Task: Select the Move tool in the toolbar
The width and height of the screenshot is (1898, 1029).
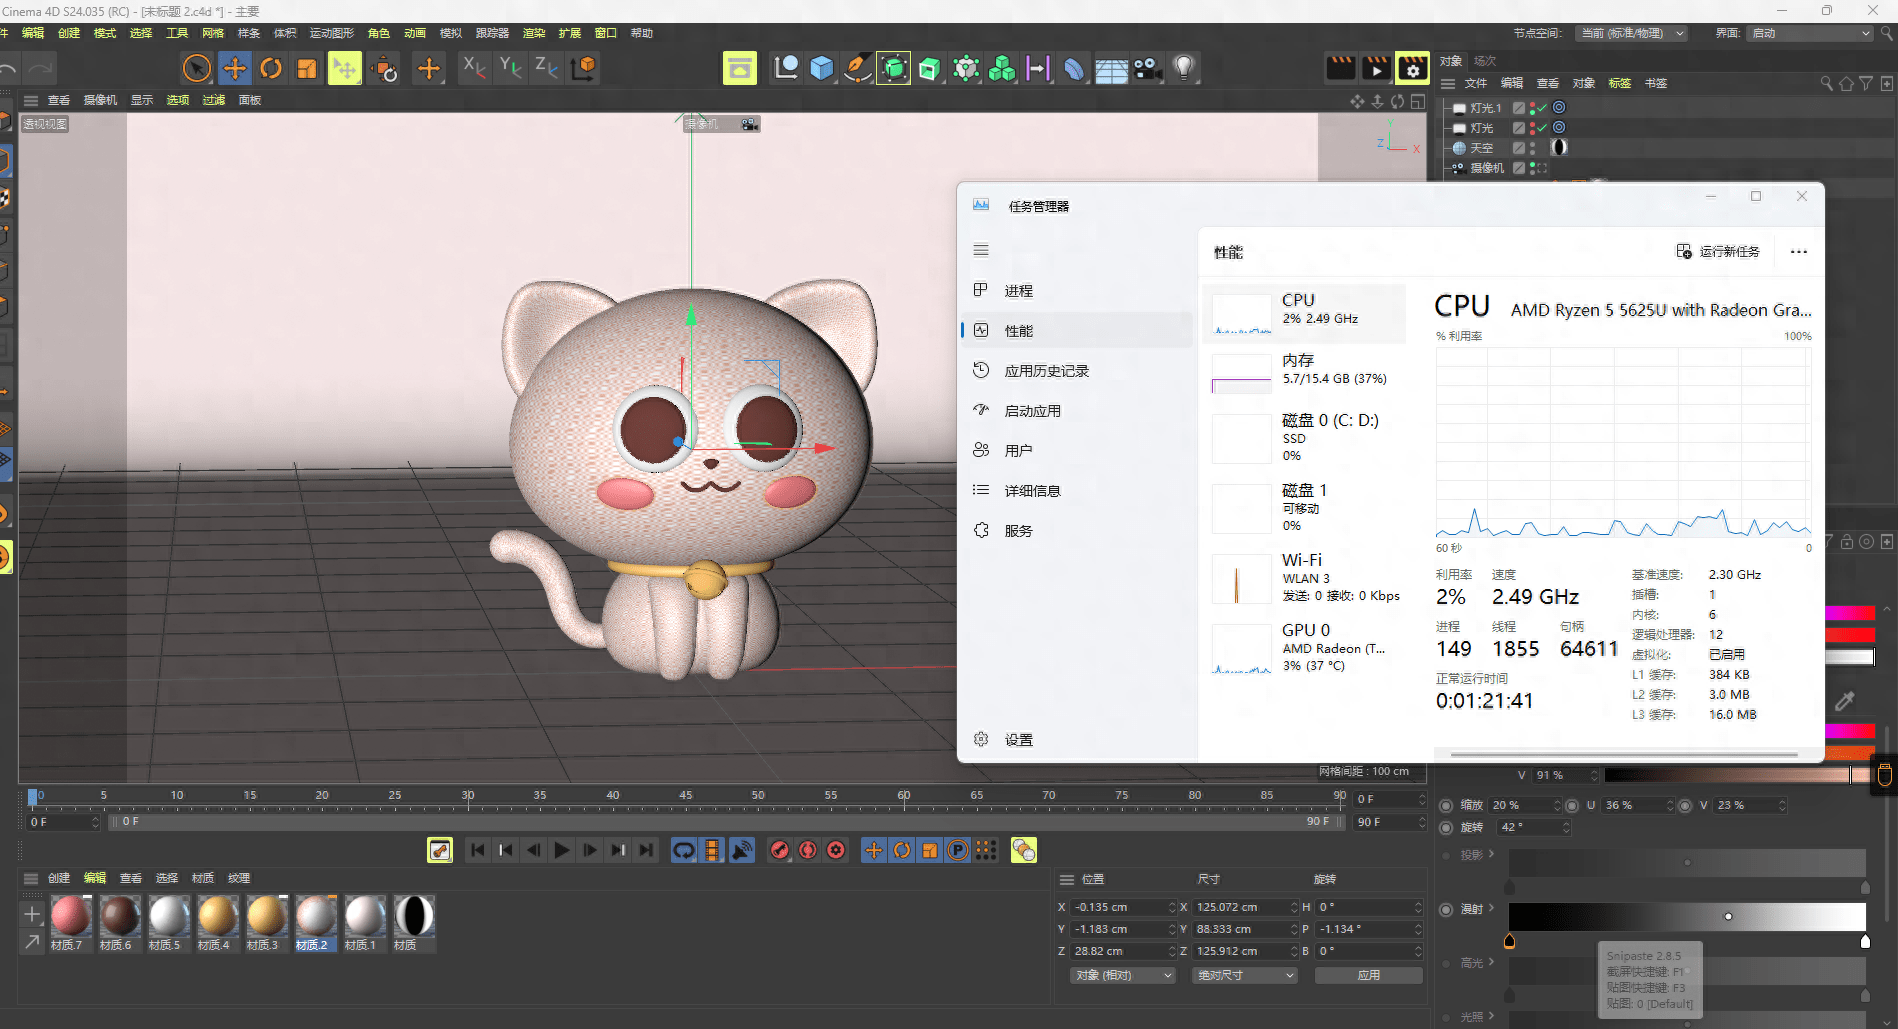Action: (234, 68)
